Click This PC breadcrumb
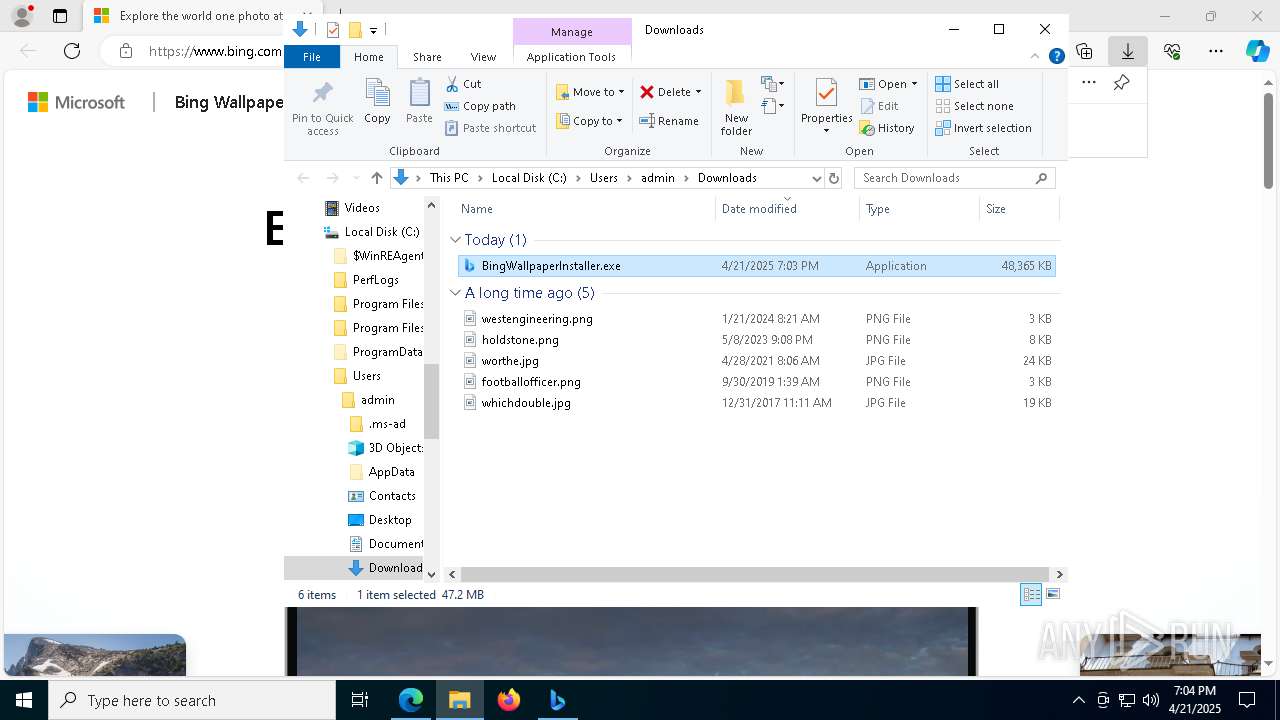The image size is (1280, 720). [449, 178]
